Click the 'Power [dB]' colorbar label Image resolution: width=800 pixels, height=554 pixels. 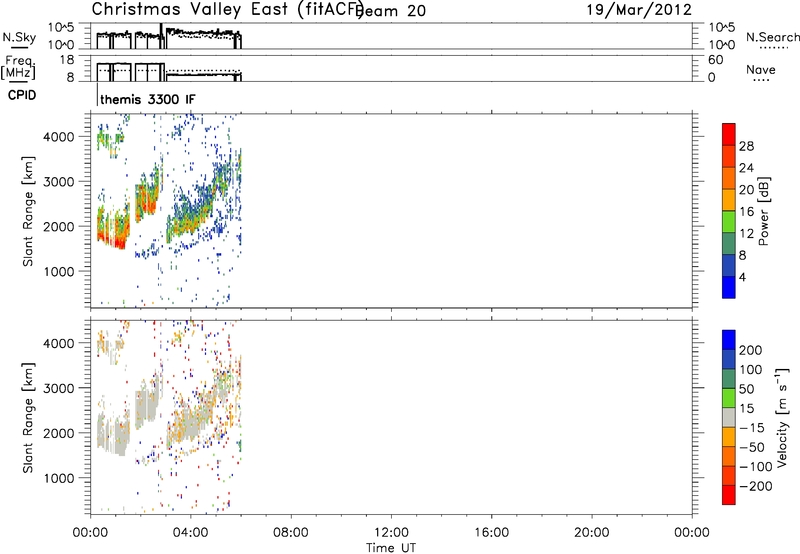(x=764, y=211)
